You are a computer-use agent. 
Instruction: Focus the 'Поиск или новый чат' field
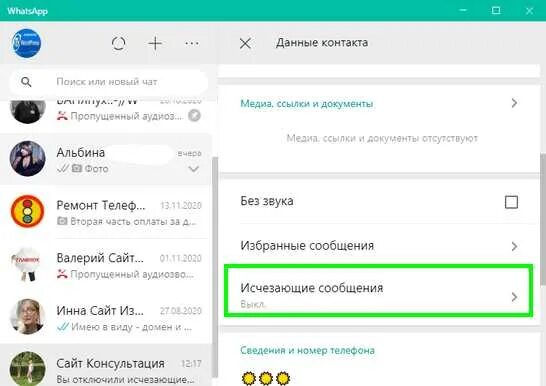coord(109,82)
